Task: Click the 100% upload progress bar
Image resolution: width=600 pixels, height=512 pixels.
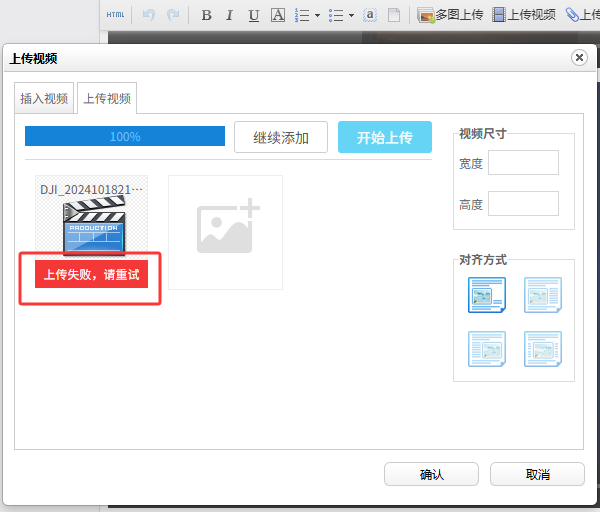Action: (x=125, y=136)
